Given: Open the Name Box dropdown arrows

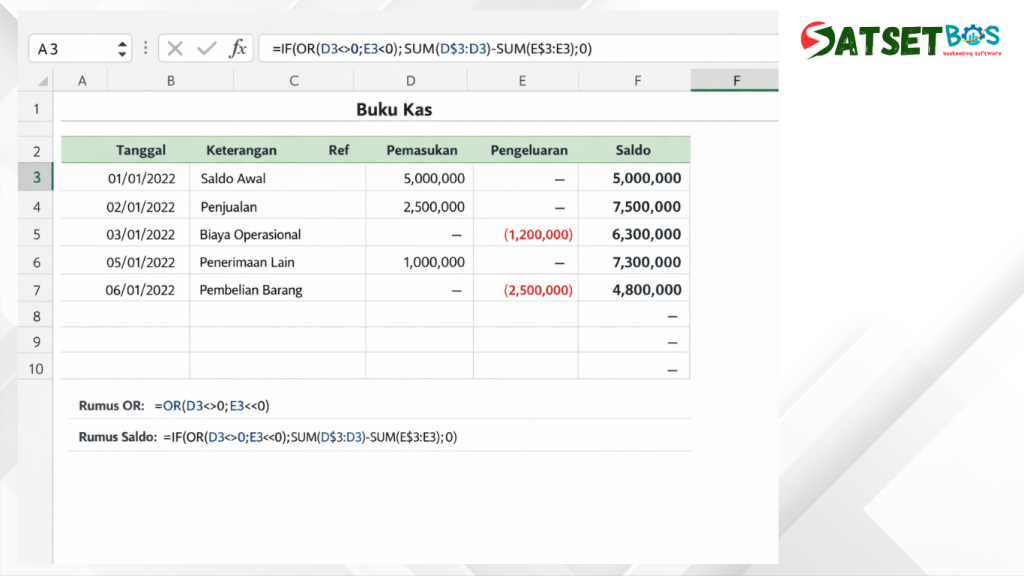Looking at the screenshot, I should (x=123, y=48).
